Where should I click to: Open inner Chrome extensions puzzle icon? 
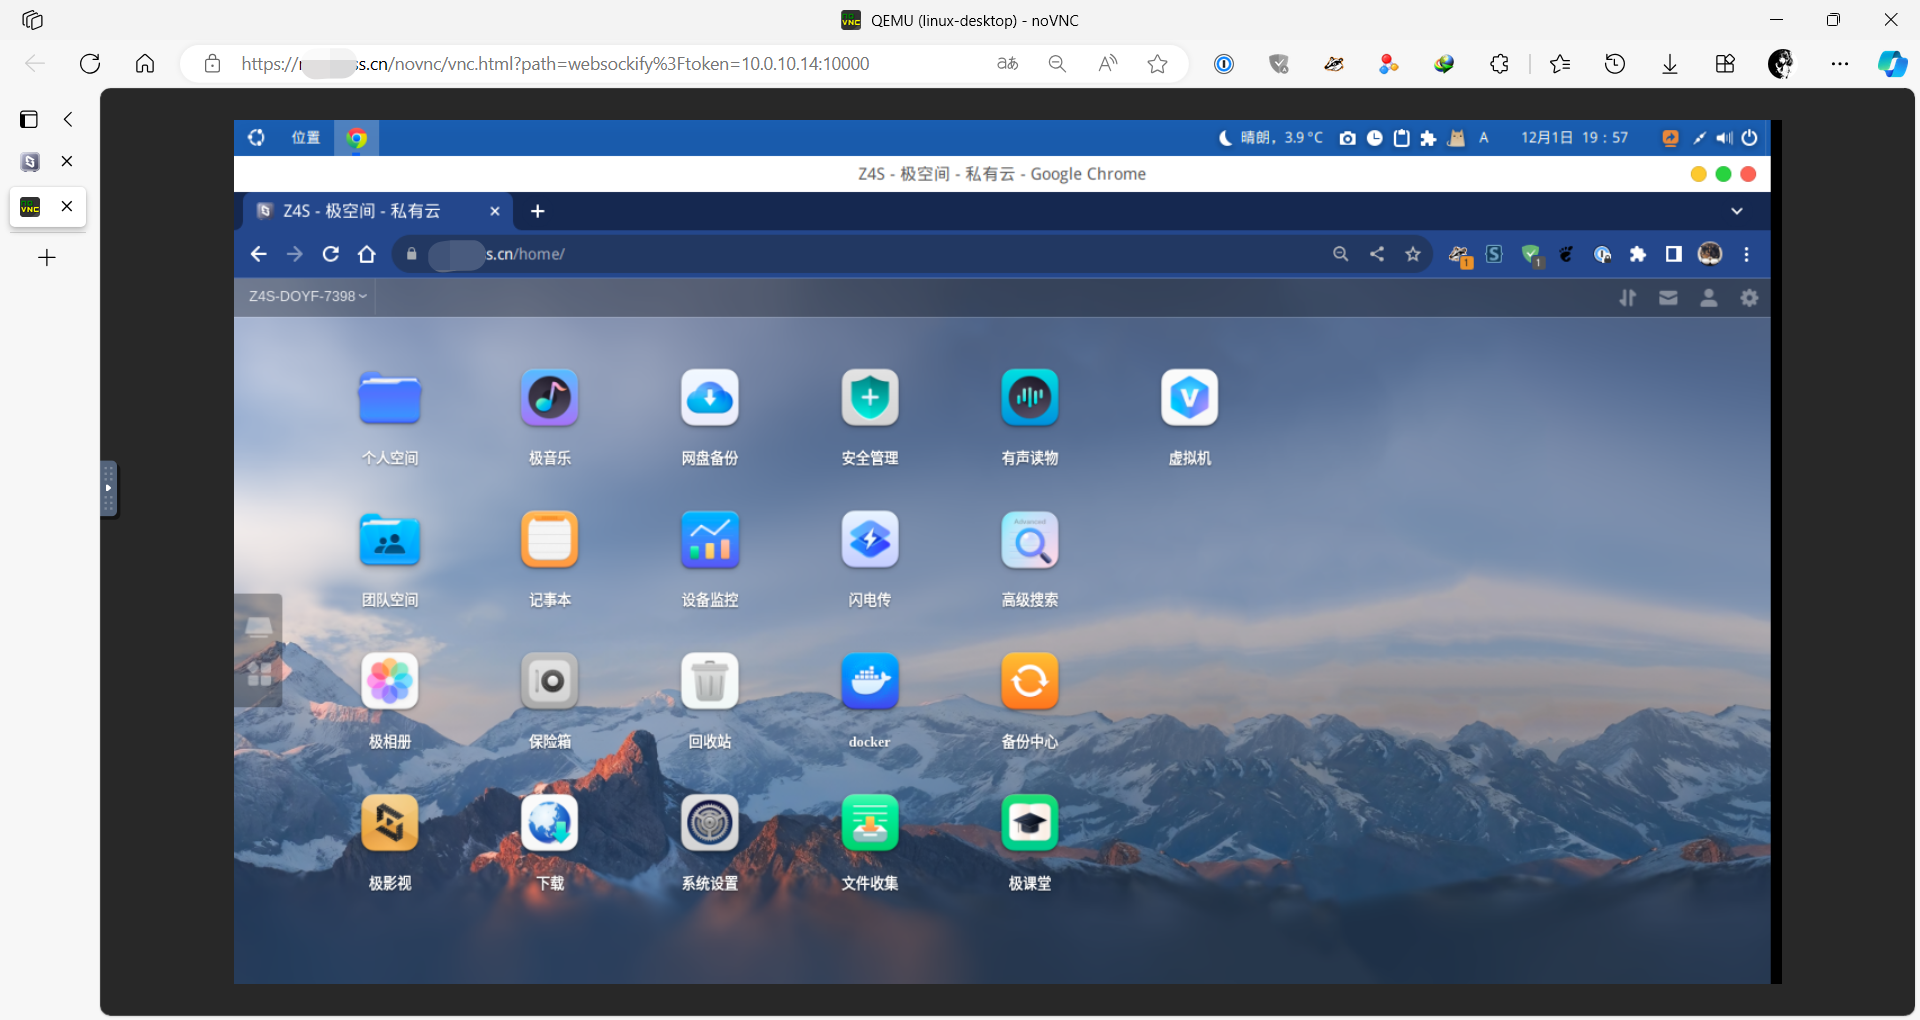tap(1638, 254)
